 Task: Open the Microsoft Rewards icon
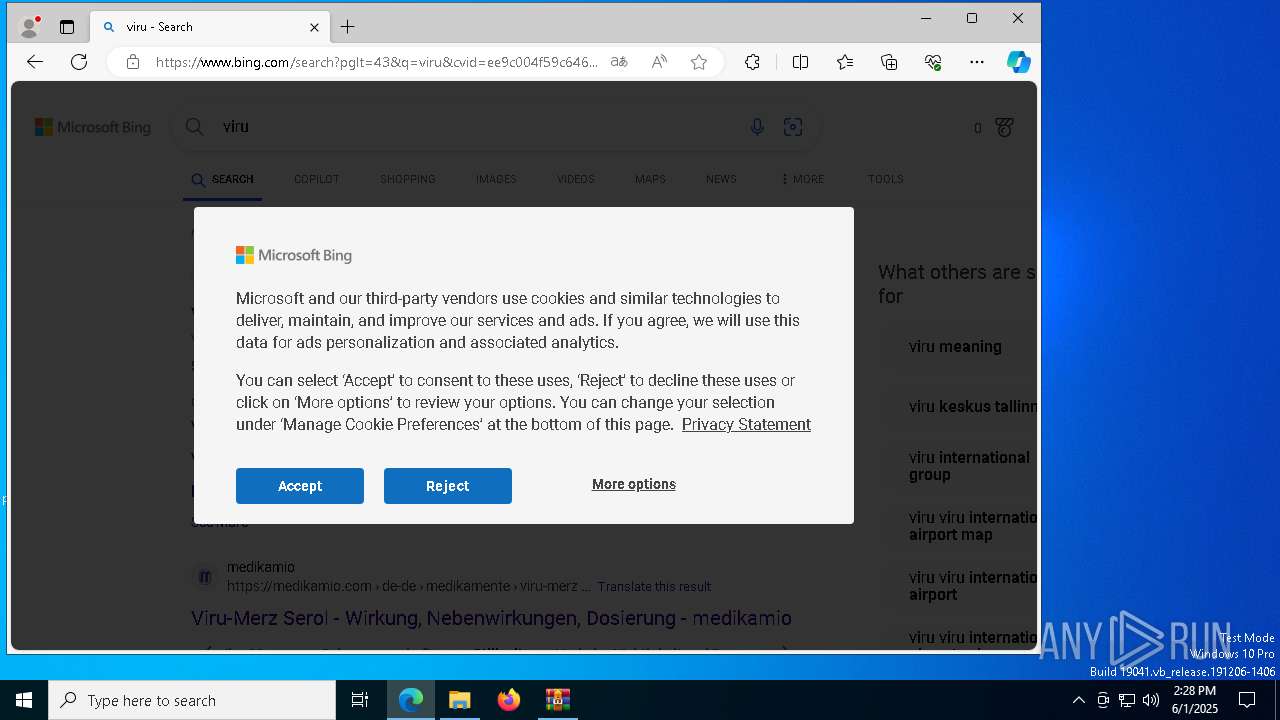click(1005, 127)
